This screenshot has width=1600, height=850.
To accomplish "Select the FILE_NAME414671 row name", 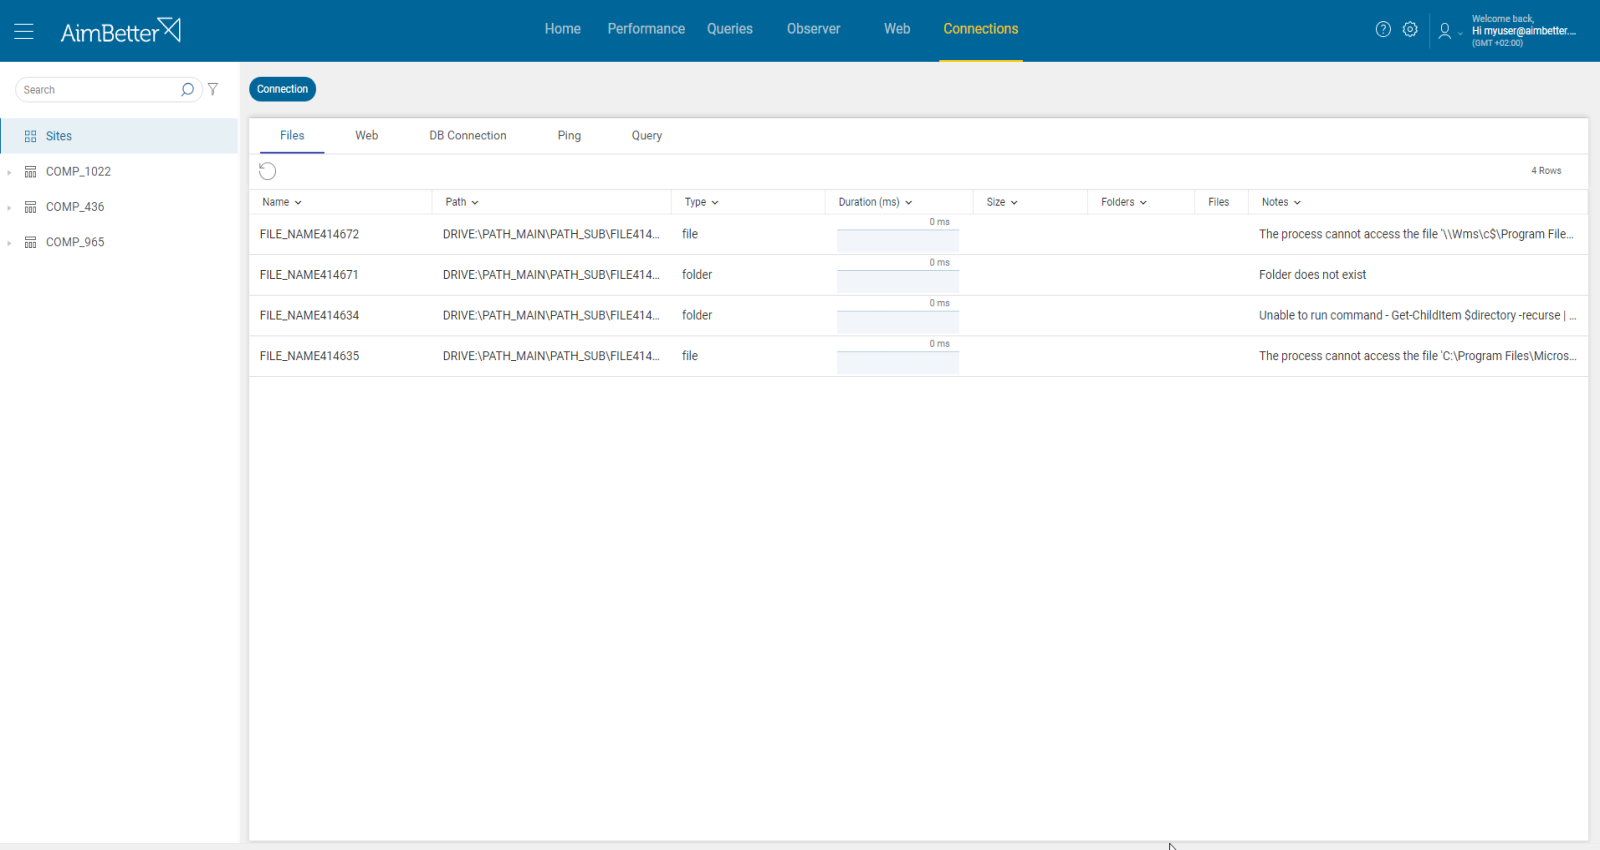I will pyautogui.click(x=309, y=275).
